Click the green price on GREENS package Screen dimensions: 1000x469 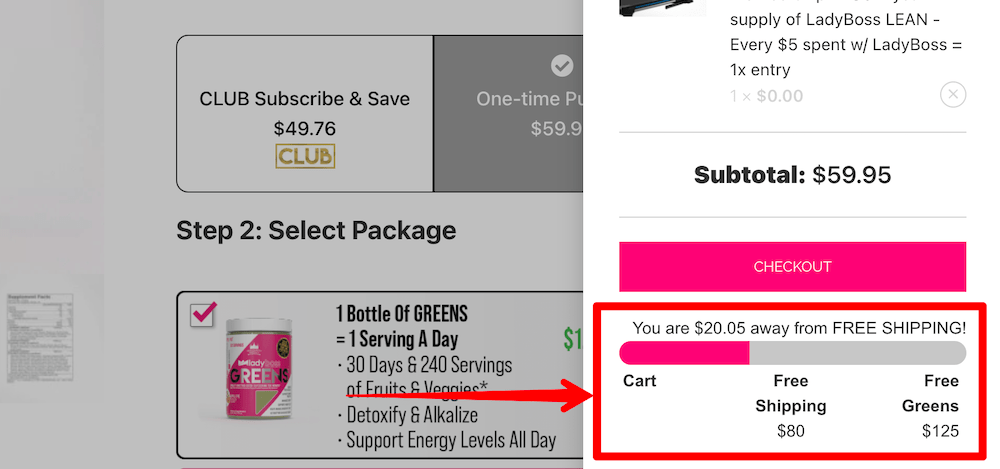click(x=572, y=340)
